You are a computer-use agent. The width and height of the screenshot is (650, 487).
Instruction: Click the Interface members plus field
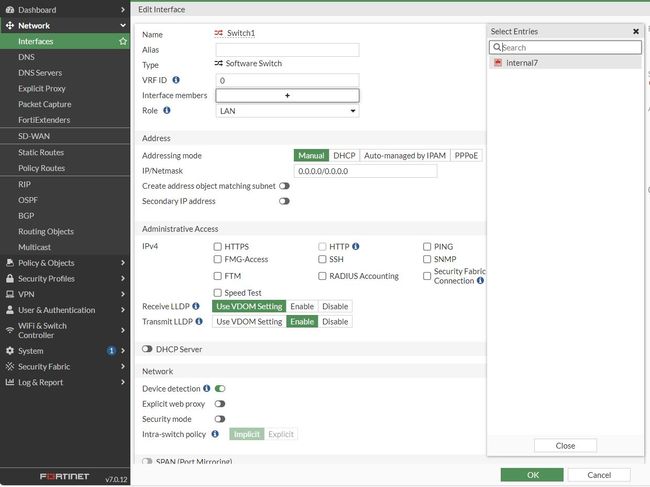(287, 95)
